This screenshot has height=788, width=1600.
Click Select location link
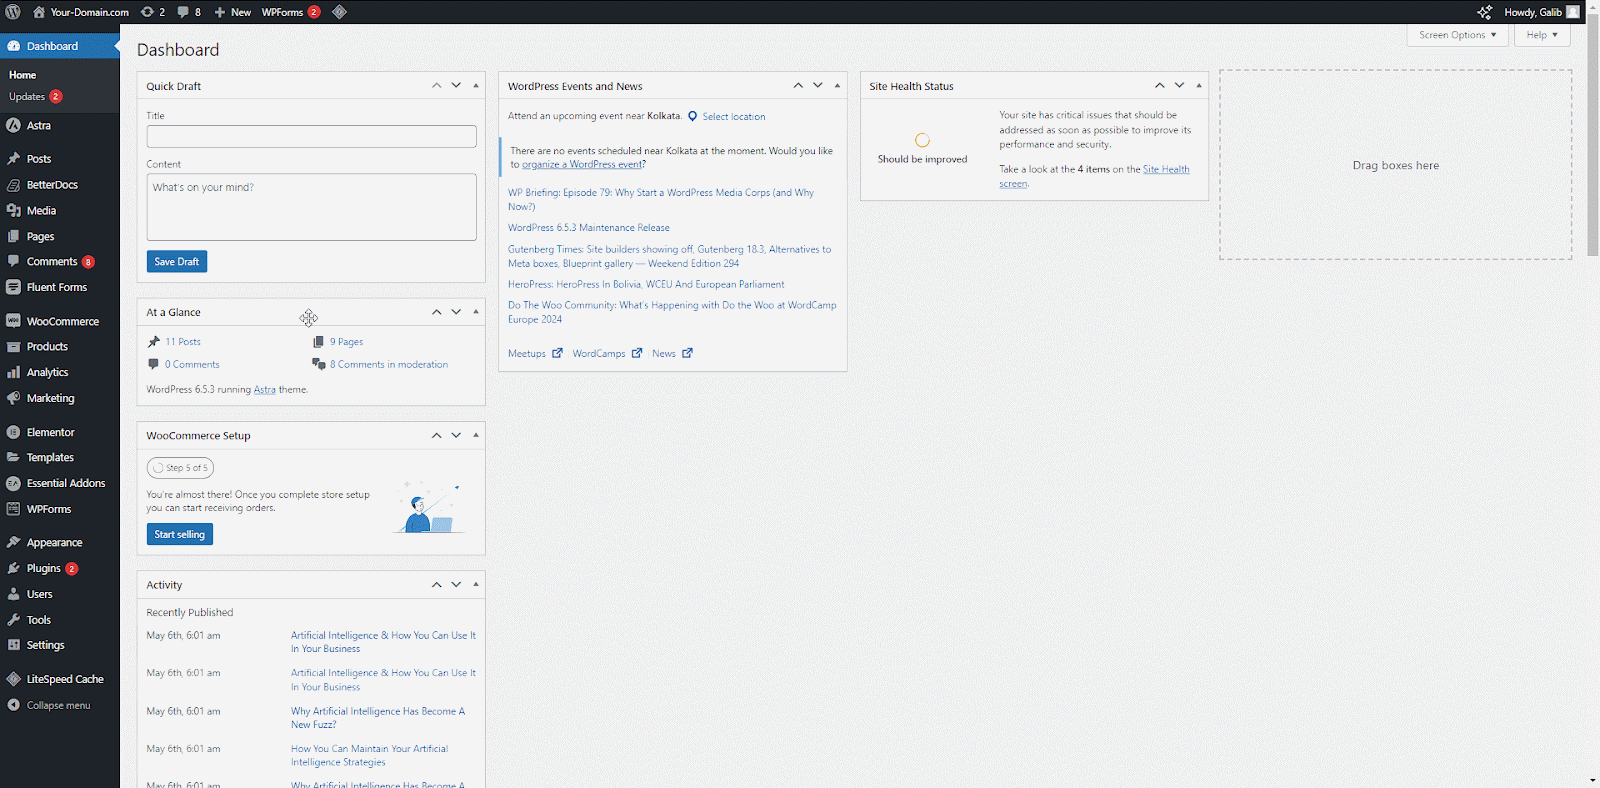pyautogui.click(x=734, y=117)
